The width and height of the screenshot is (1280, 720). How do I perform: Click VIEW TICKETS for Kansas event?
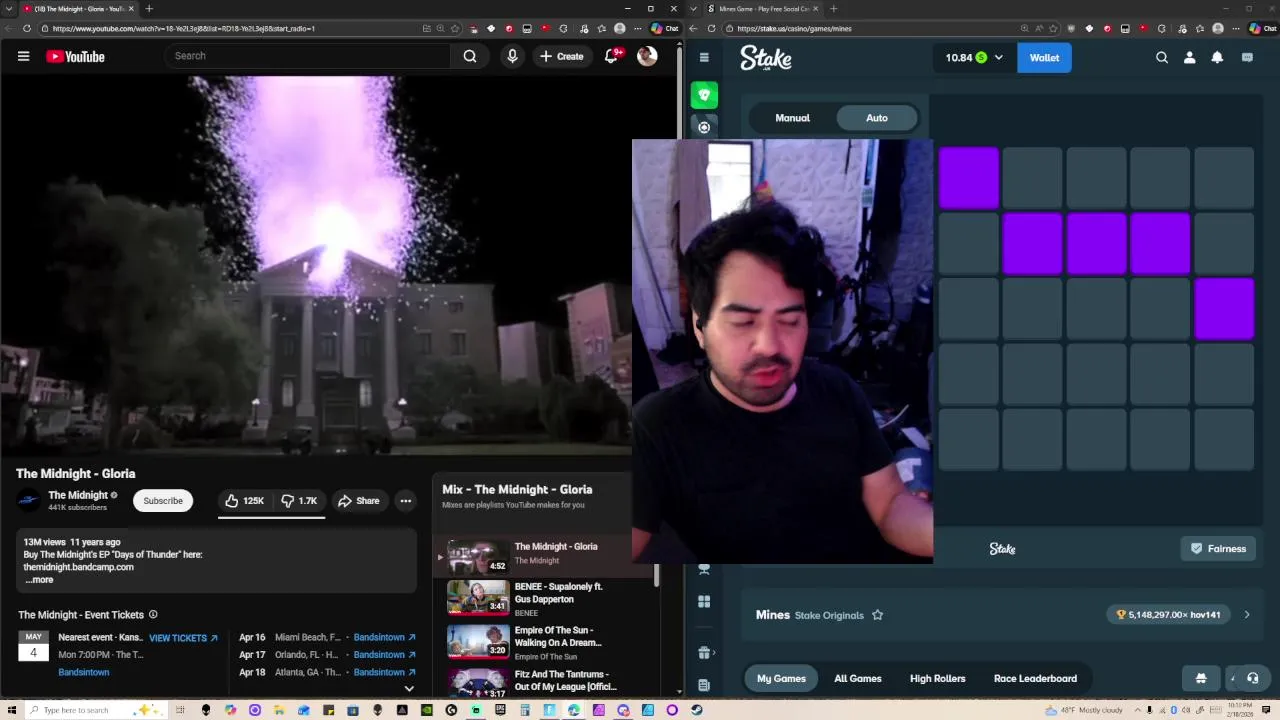(183, 637)
